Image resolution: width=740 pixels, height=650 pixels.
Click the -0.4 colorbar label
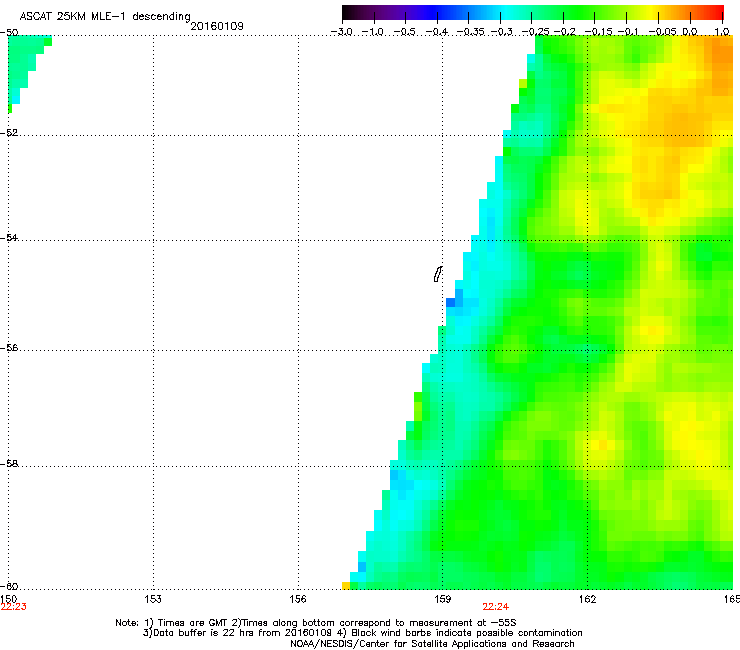click(x=437, y=32)
